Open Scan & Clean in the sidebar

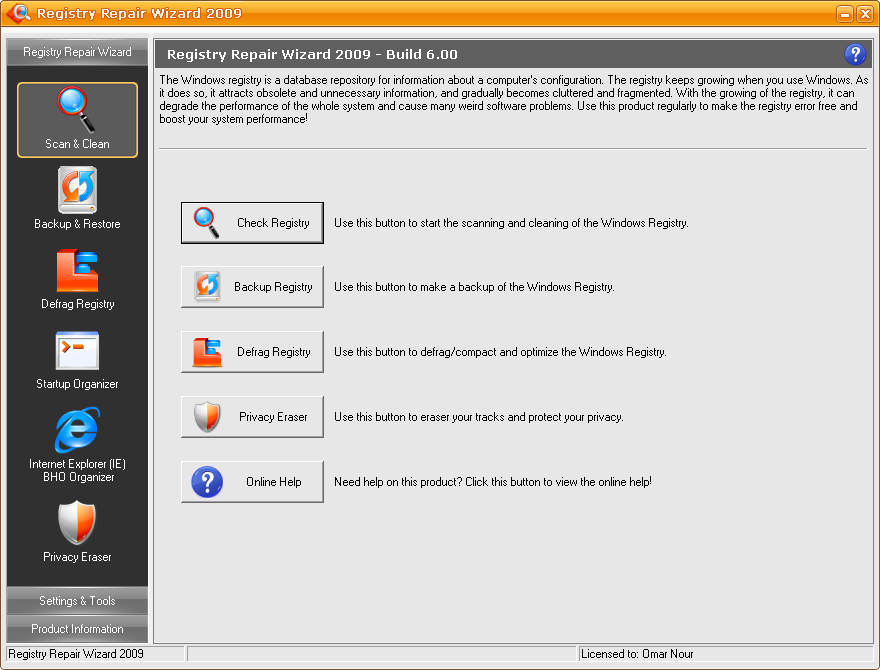pos(77,120)
